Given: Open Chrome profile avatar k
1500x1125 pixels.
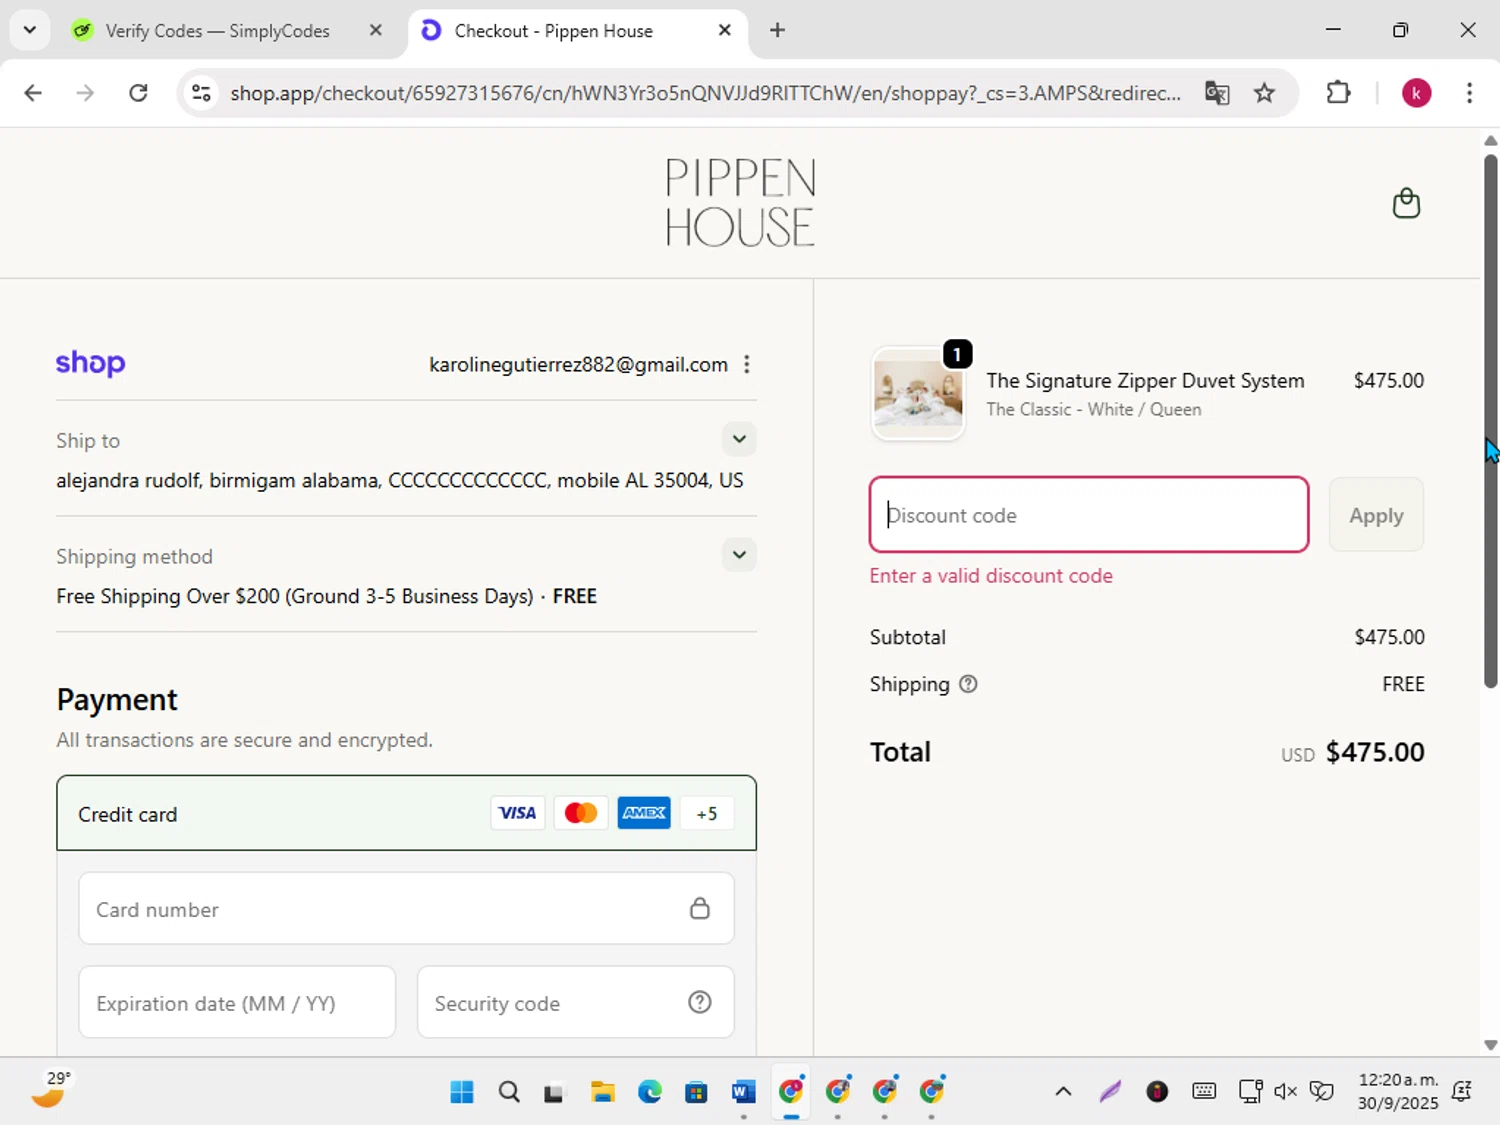Looking at the screenshot, I should pos(1416,93).
